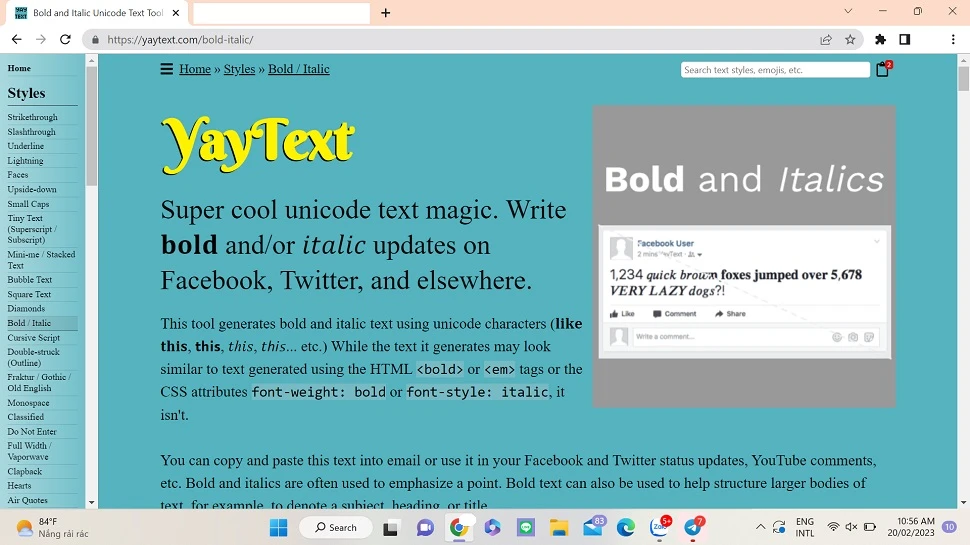Open a new tab with the plus button

pos(386,13)
